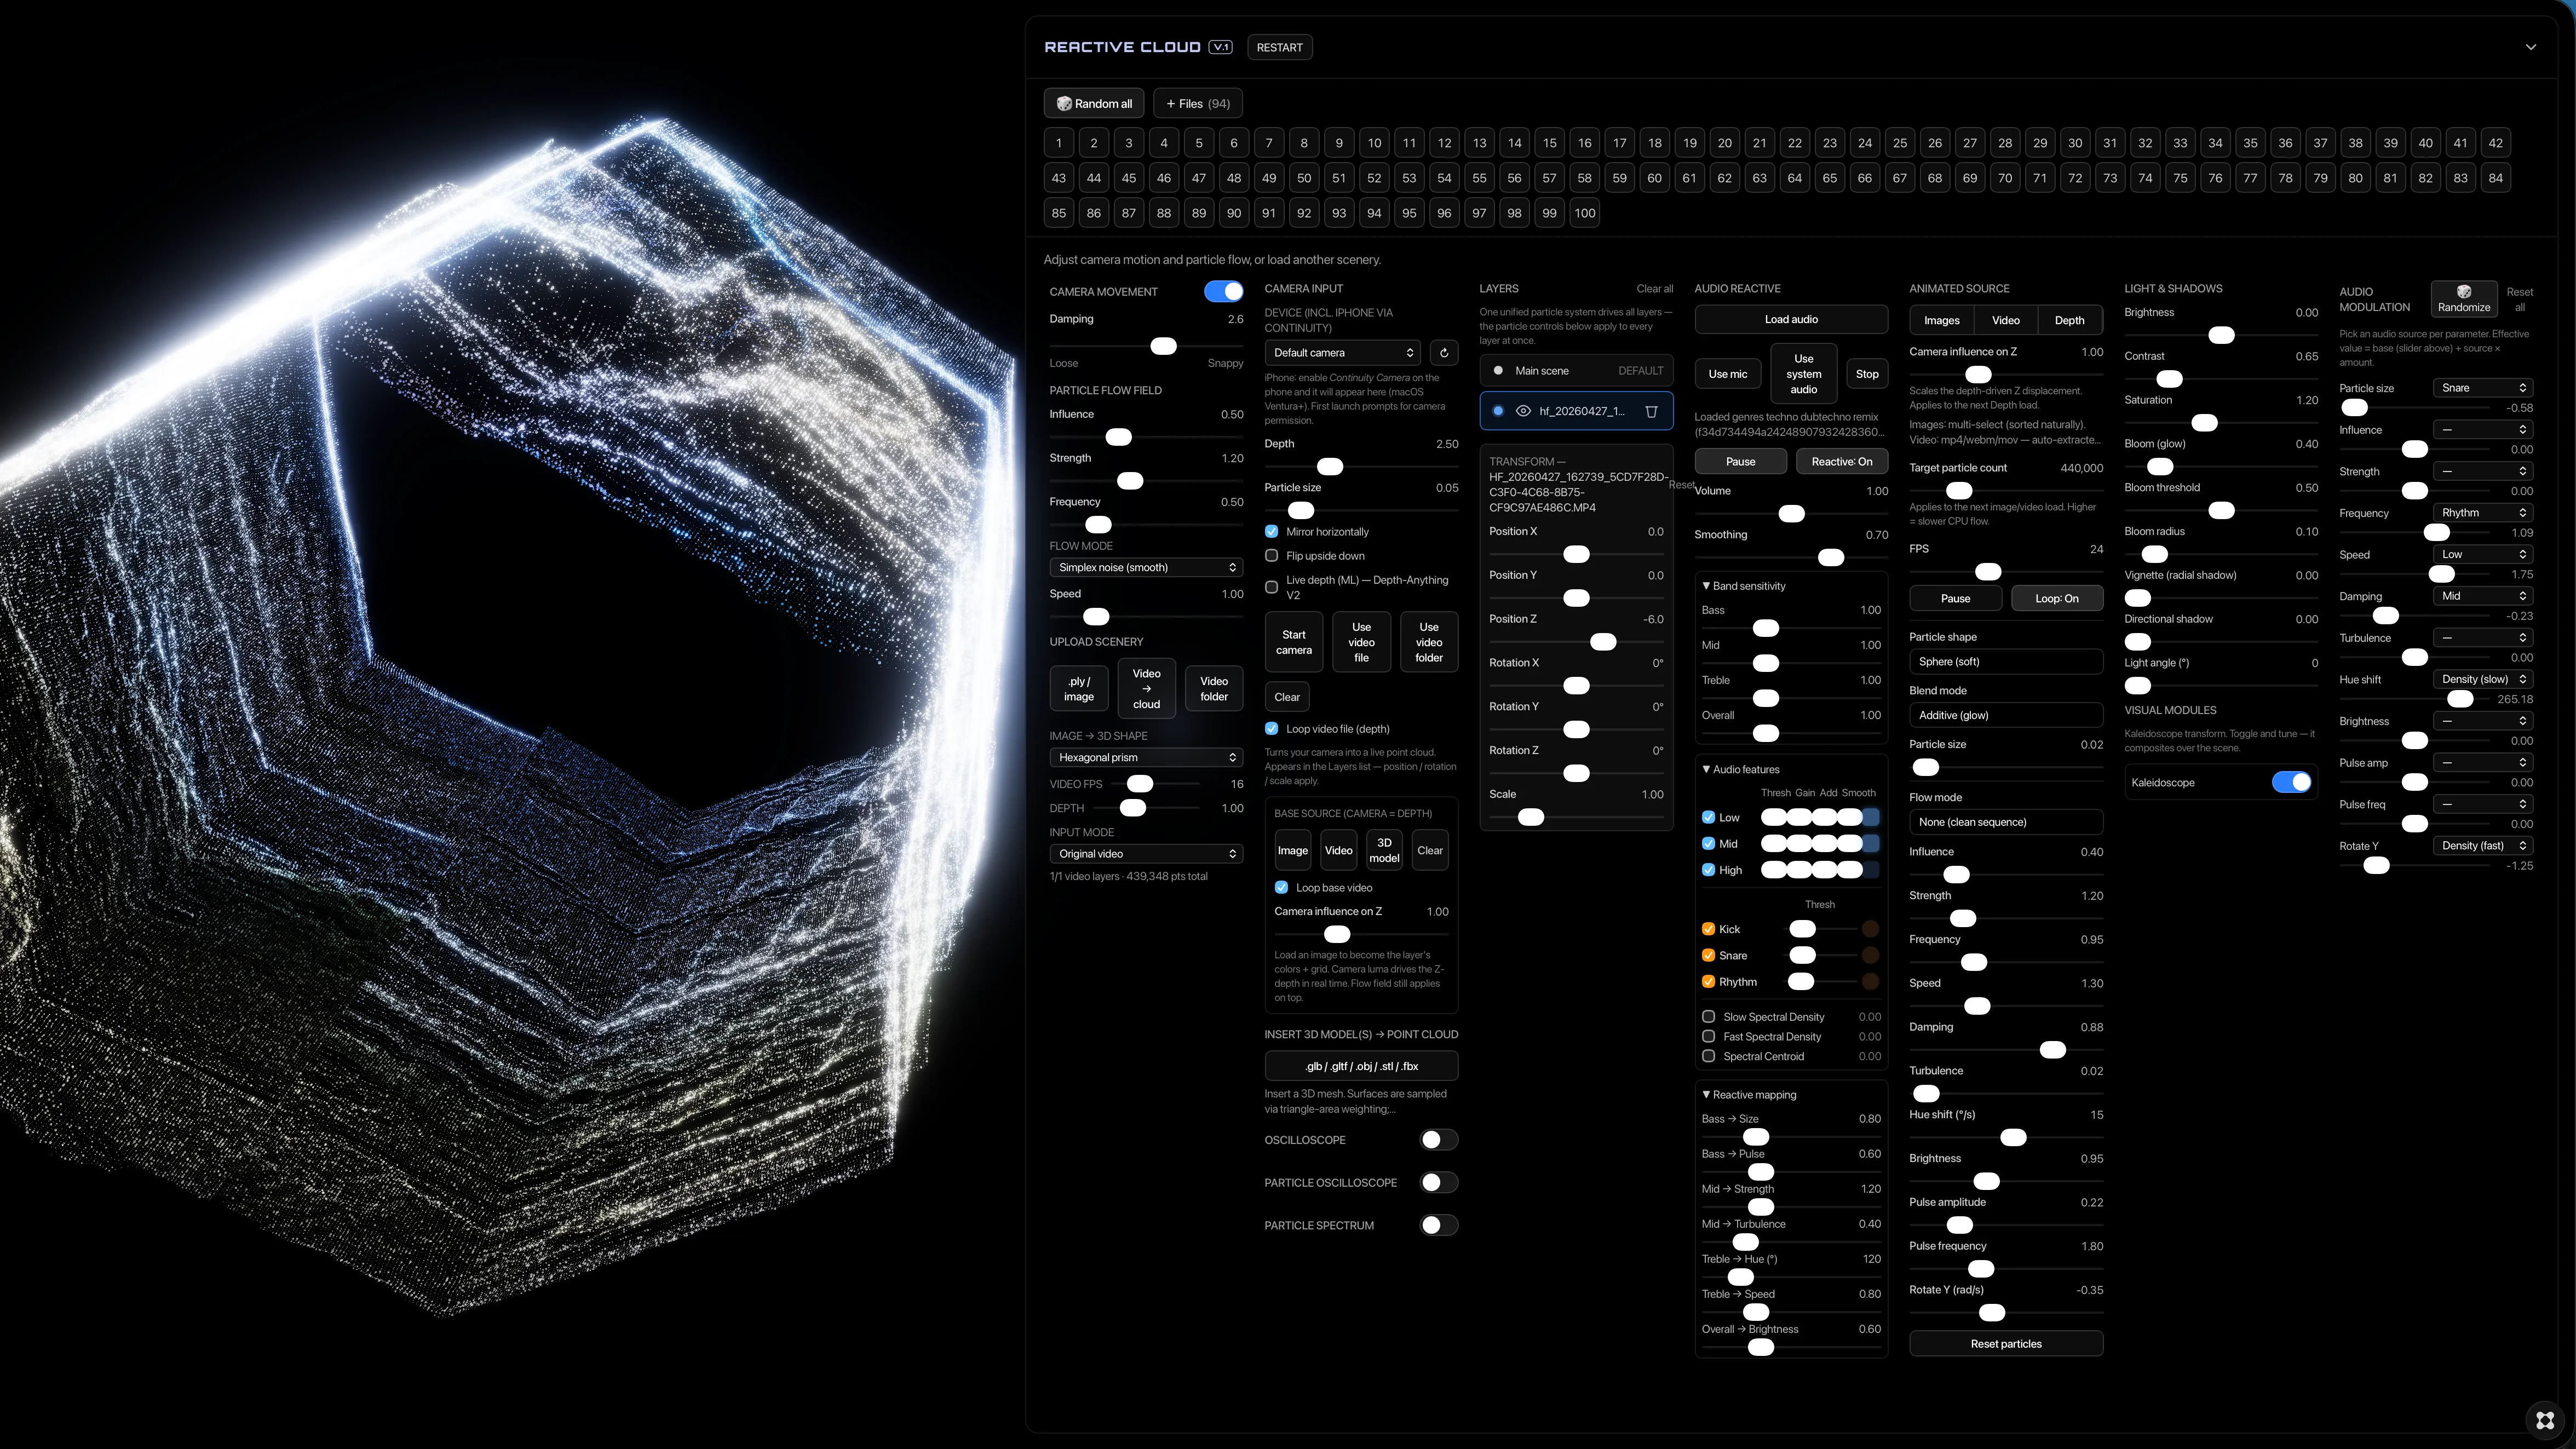Click the four-dot icon at bottom right
Viewport: 2576px width, 1449px height.
[2545, 1420]
